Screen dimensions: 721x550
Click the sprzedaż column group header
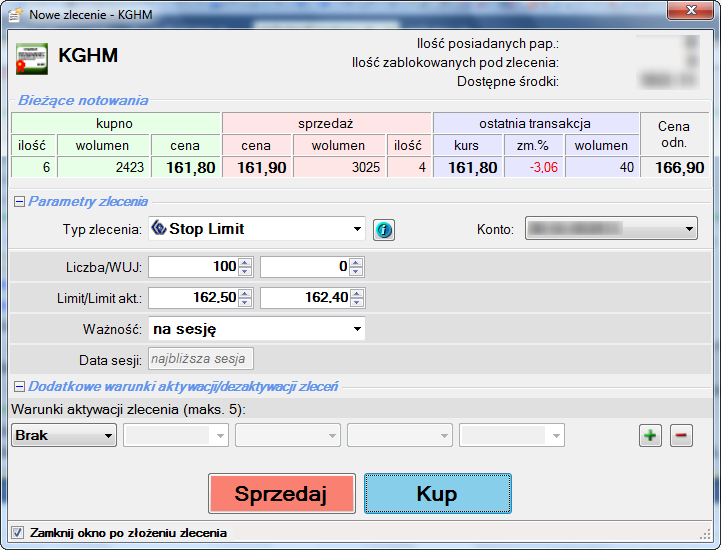tap(327, 123)
